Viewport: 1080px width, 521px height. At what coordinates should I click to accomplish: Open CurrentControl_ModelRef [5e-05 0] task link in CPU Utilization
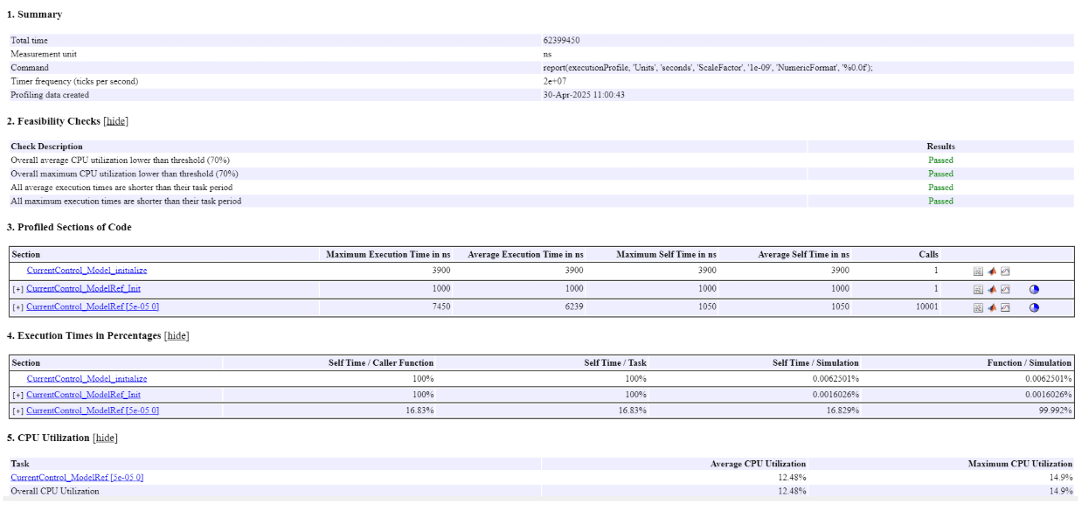(77, 478)
